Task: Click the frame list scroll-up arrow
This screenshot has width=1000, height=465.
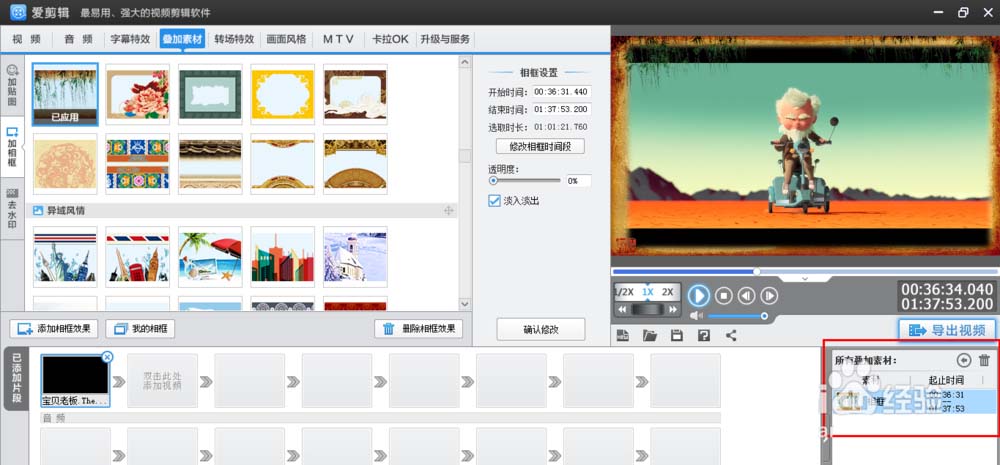Action: click(x=465, y=62)
